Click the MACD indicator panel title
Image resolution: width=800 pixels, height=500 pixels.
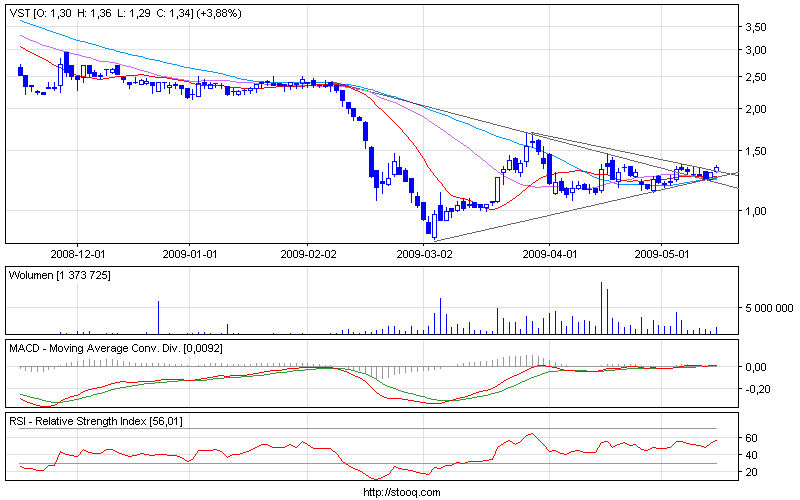pyautogui.click(x=125, y=347)
